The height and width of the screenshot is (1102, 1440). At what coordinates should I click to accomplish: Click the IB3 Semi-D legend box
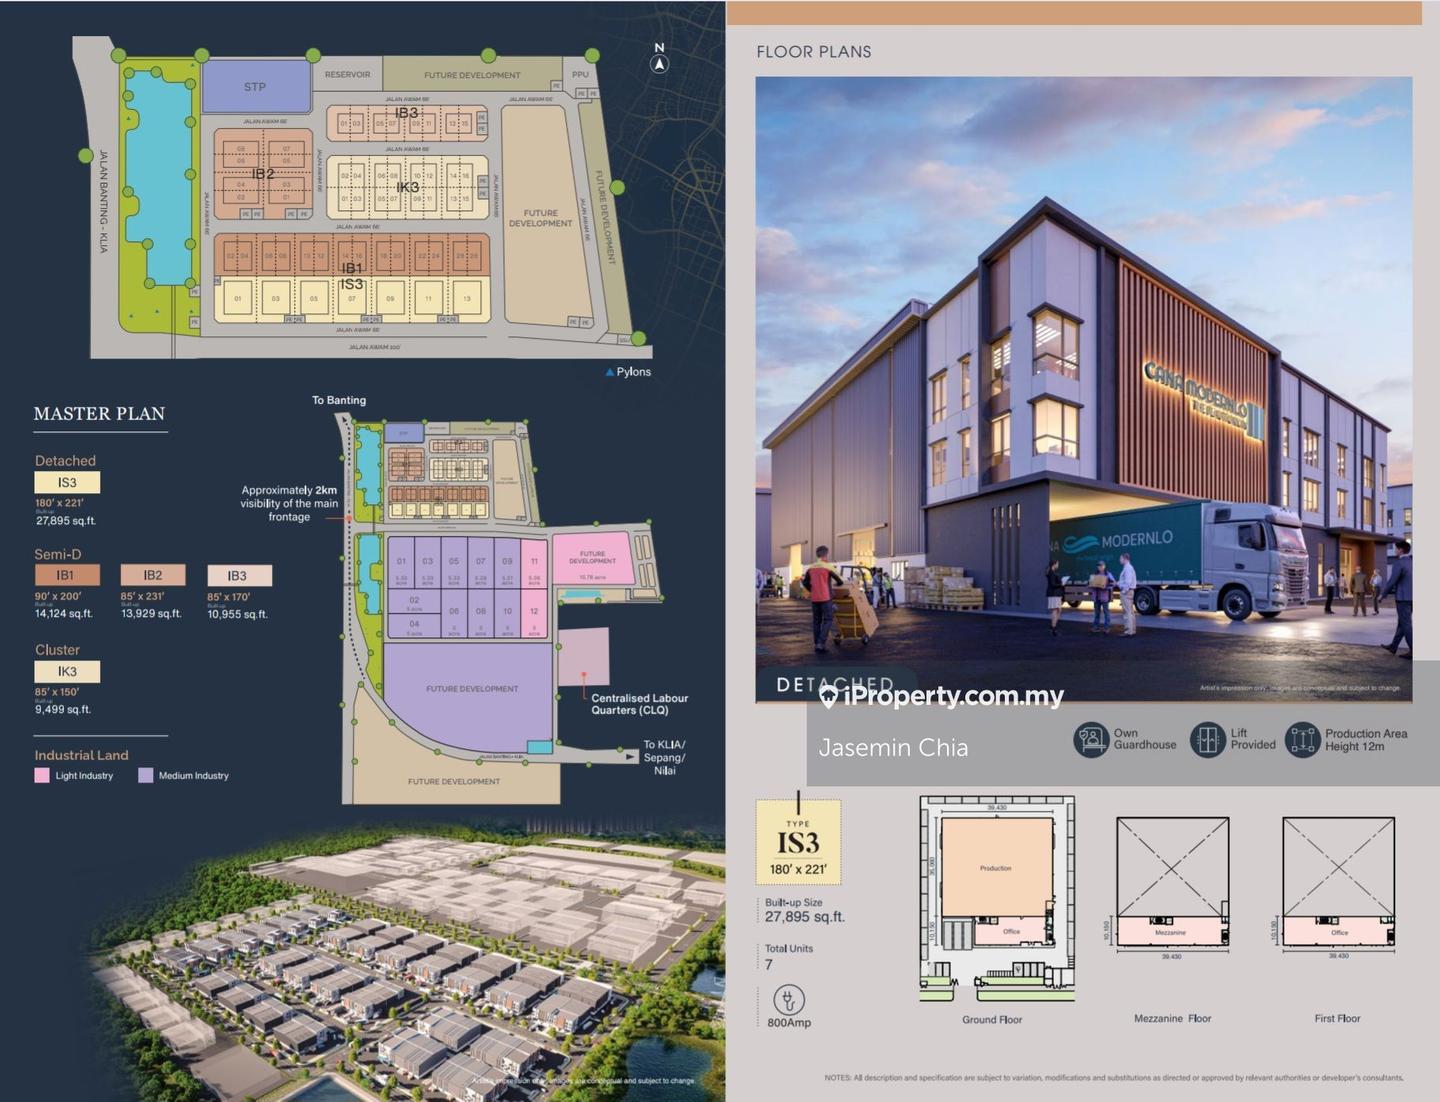tap(239, 576)
